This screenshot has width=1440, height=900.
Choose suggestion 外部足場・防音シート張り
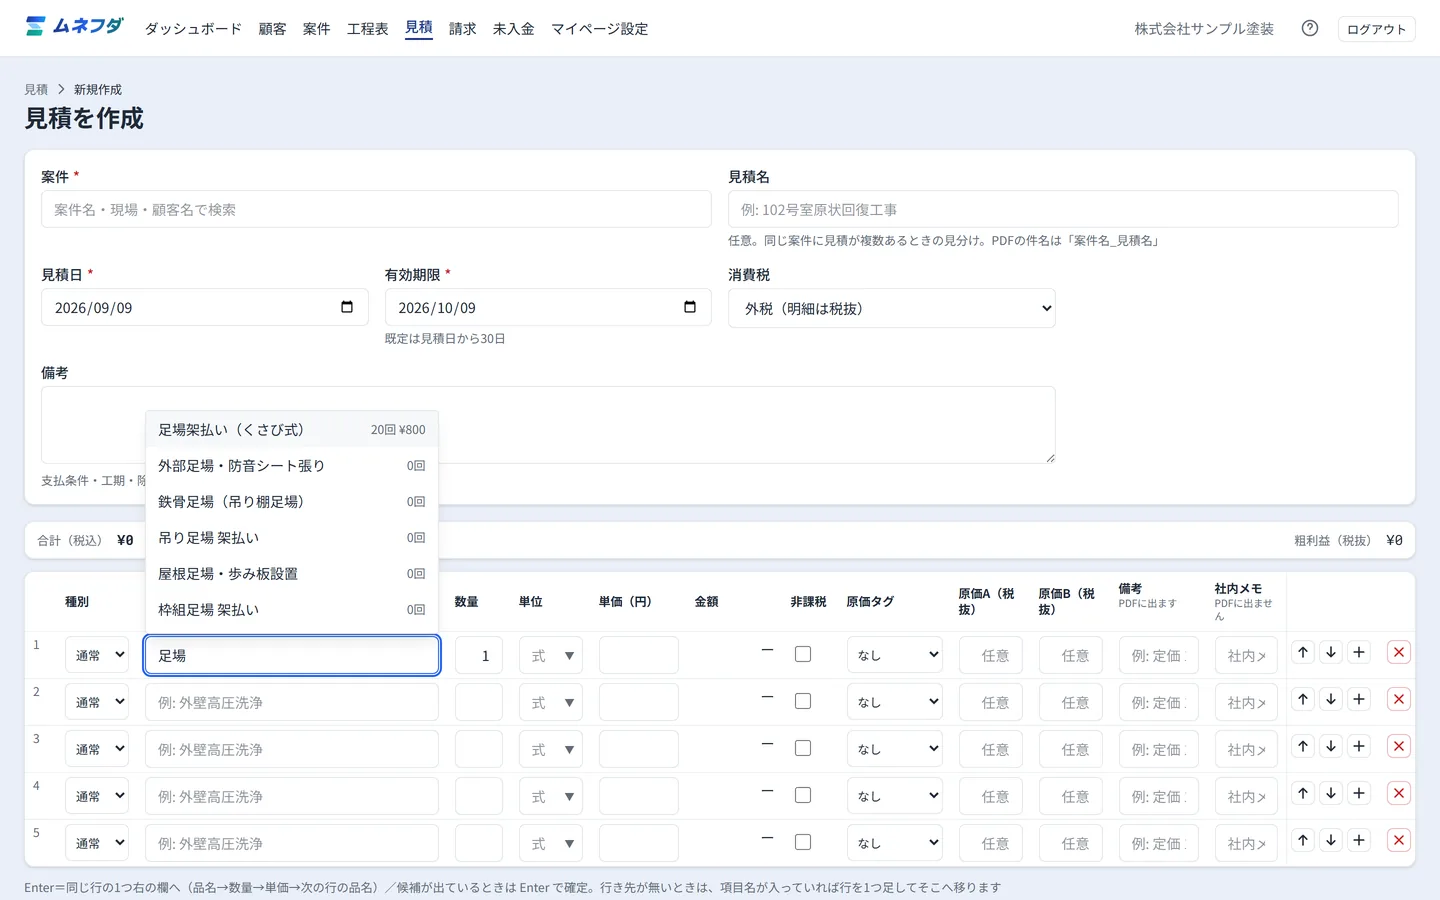[x=292, y=465]
